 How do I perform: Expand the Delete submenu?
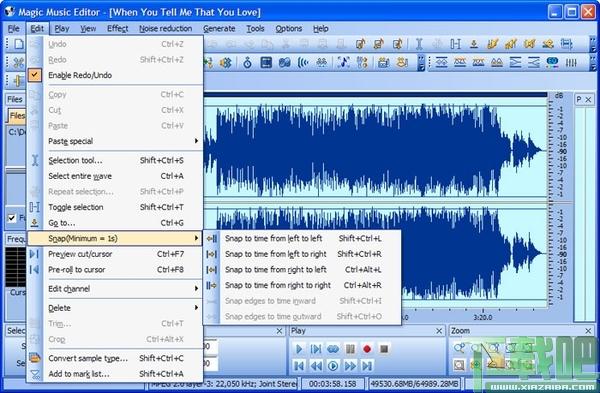pyautogui.click(x=115, y=308)
